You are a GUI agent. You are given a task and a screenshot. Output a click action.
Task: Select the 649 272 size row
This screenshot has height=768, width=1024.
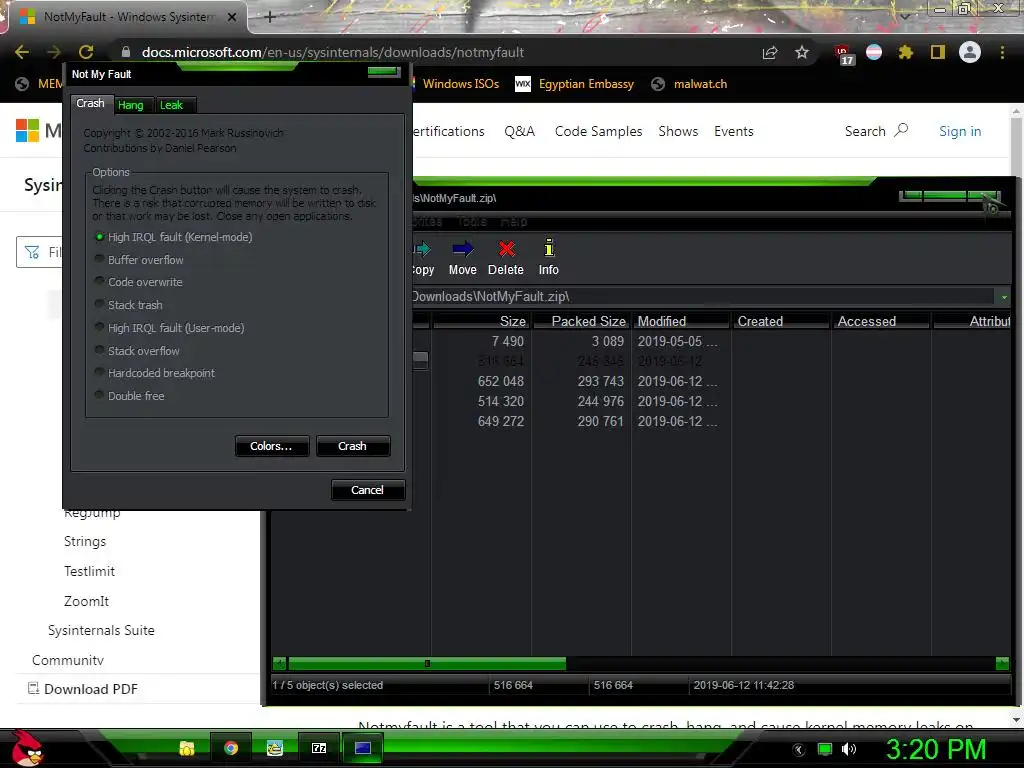712,421
